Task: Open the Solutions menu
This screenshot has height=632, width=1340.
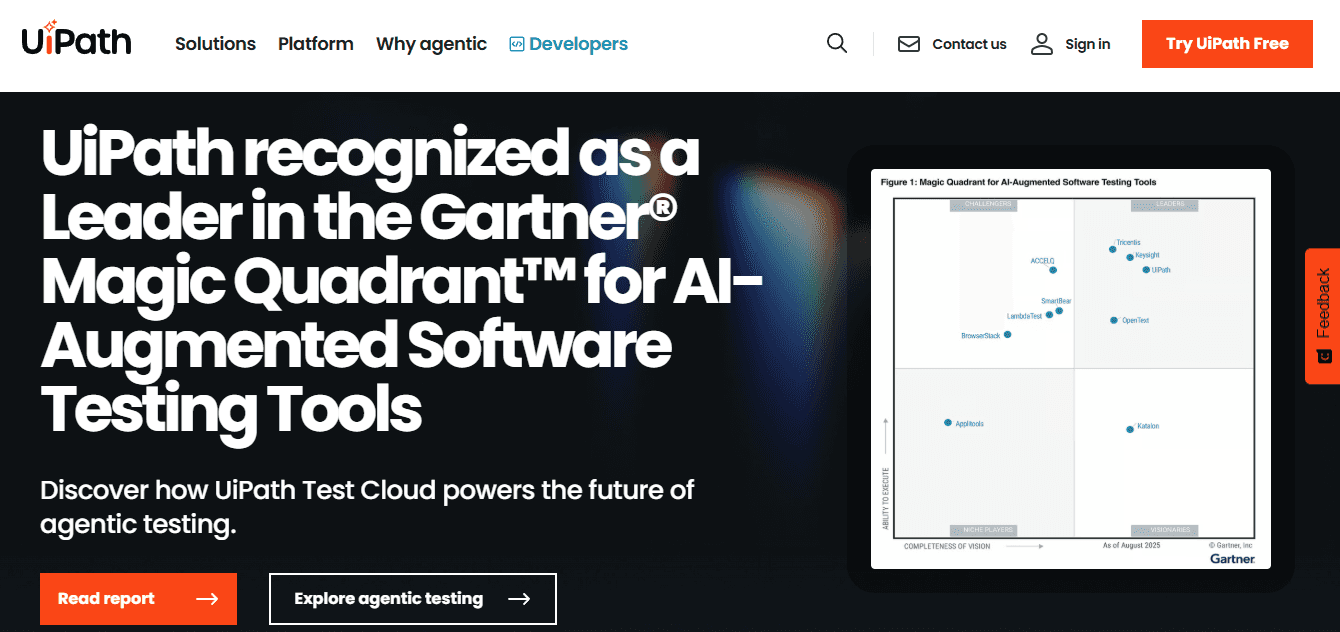Action: pos(215,44)
